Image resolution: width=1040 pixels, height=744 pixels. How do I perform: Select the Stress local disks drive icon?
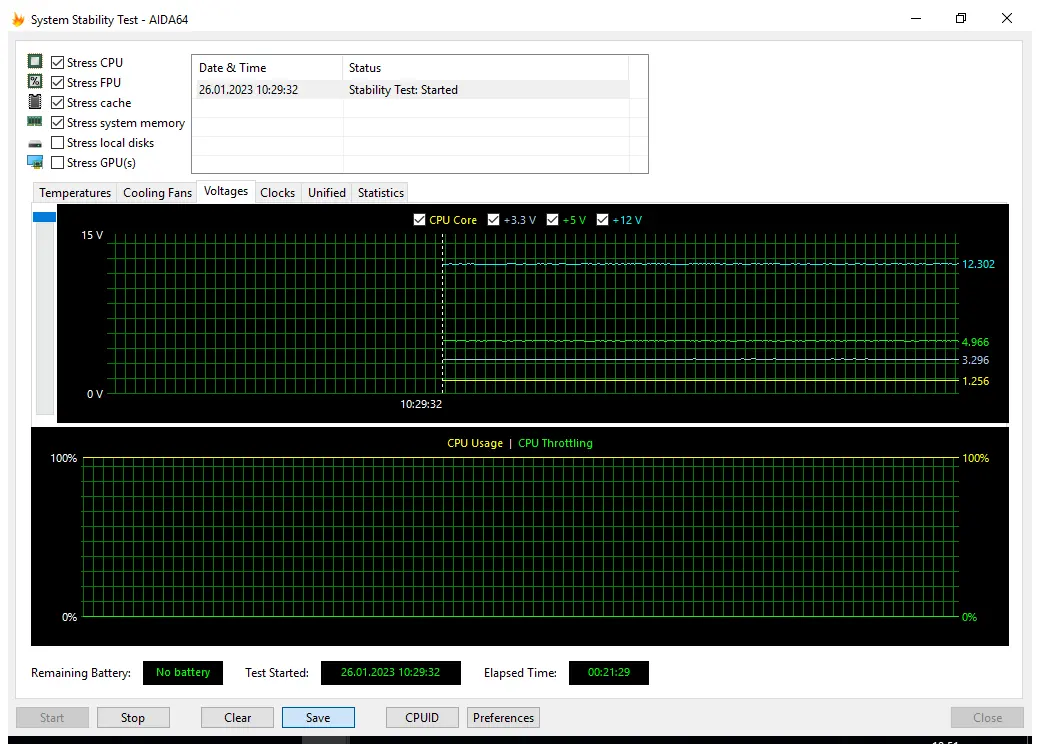click(36, 142)
